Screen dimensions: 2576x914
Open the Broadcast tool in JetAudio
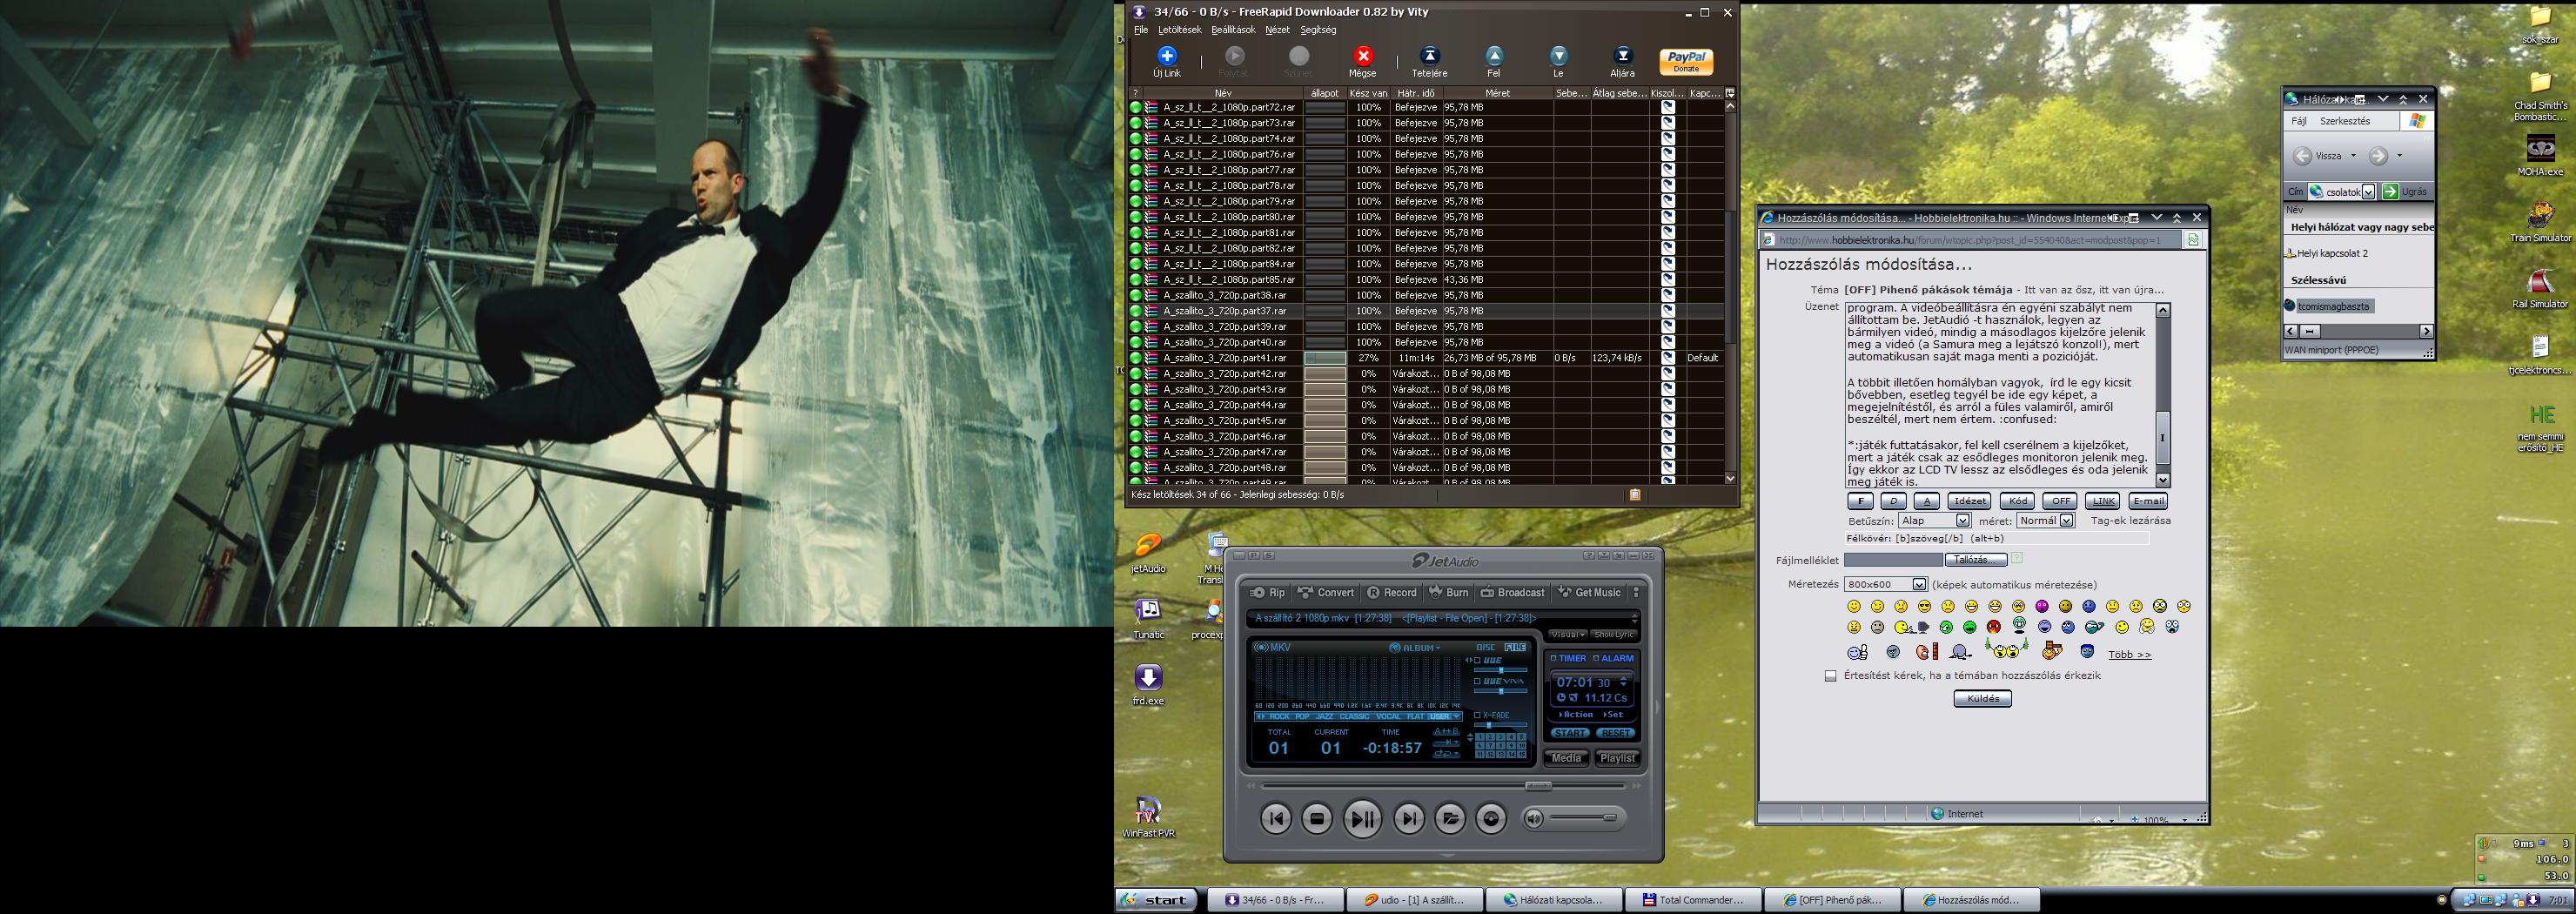coord(1513,592)
